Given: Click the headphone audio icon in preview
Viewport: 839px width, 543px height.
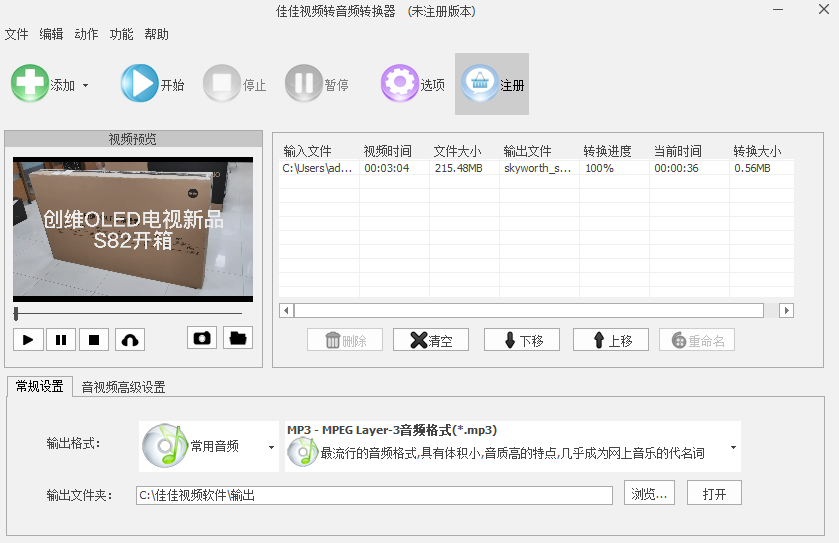Looking at the screenshot, I should (129, 340).
